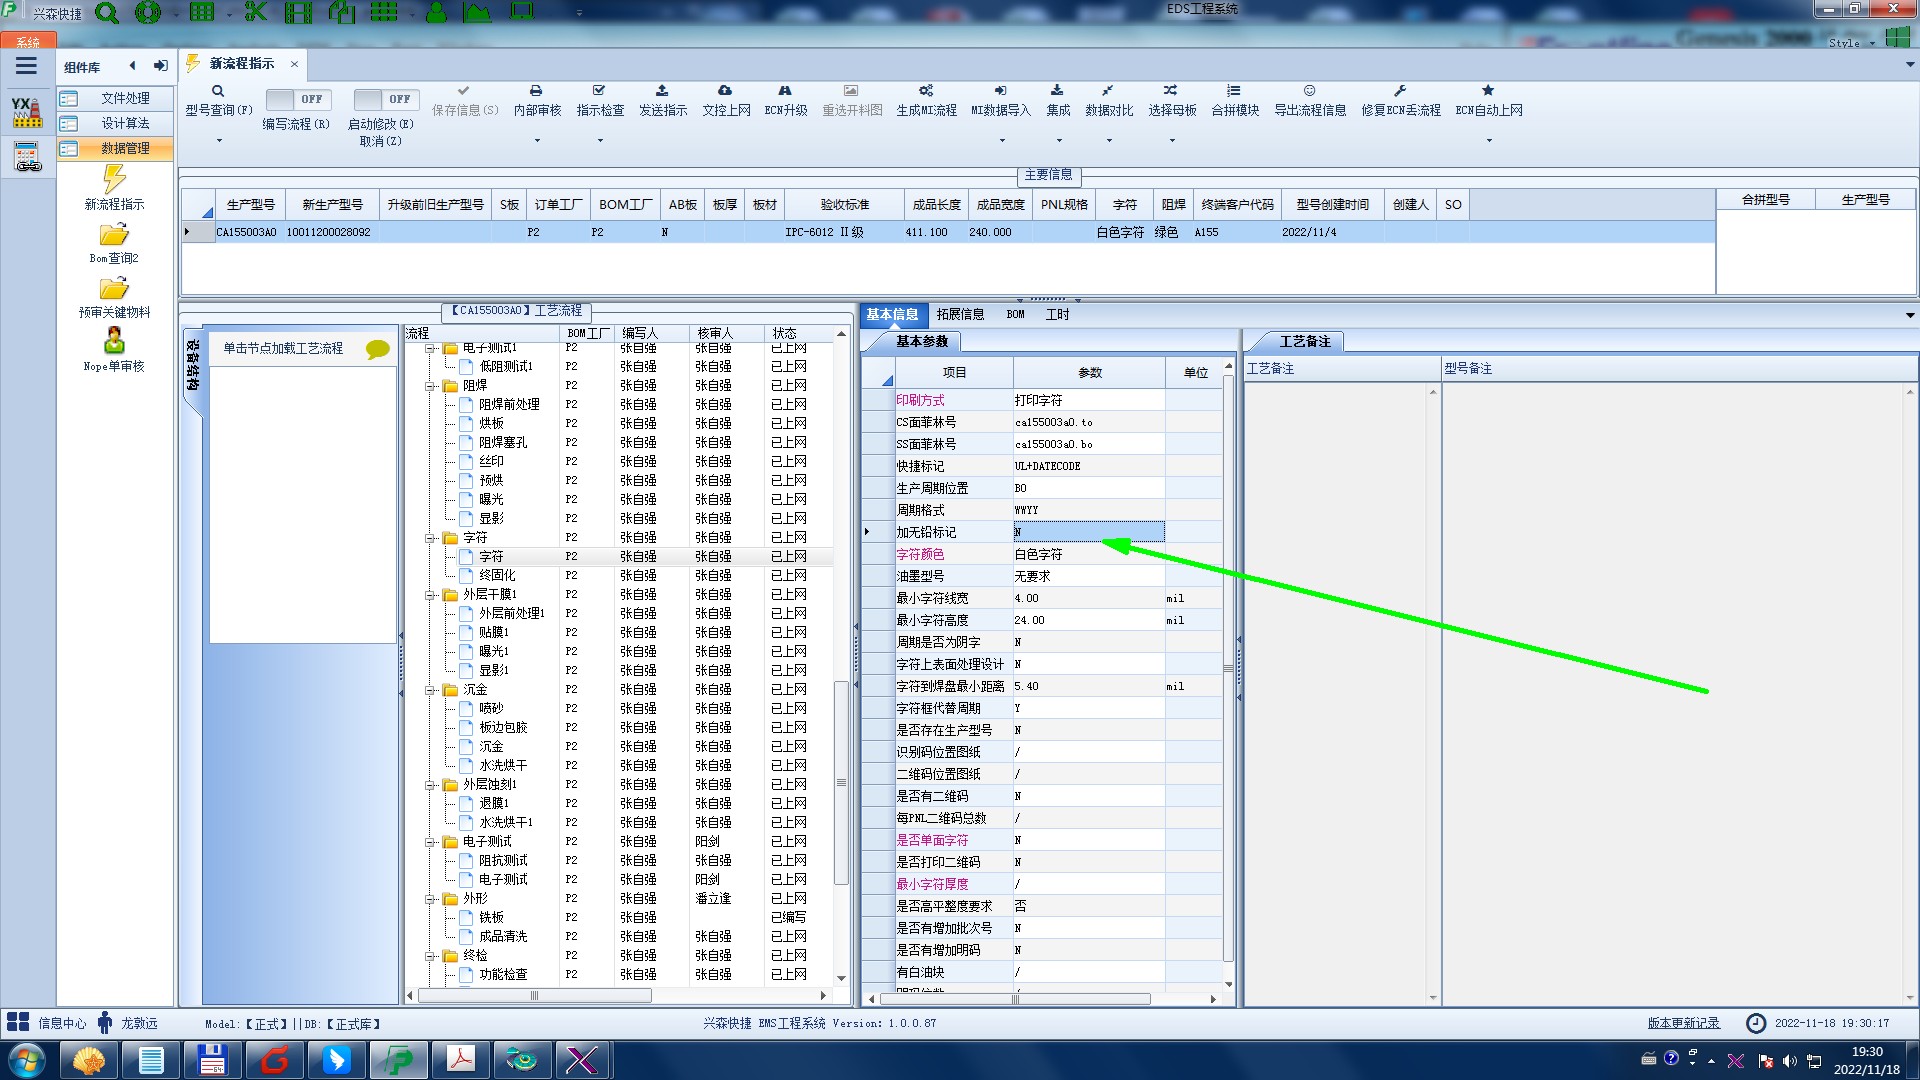
Task: Click the process tree horizontal scrollbar
Action: [534, 996]
